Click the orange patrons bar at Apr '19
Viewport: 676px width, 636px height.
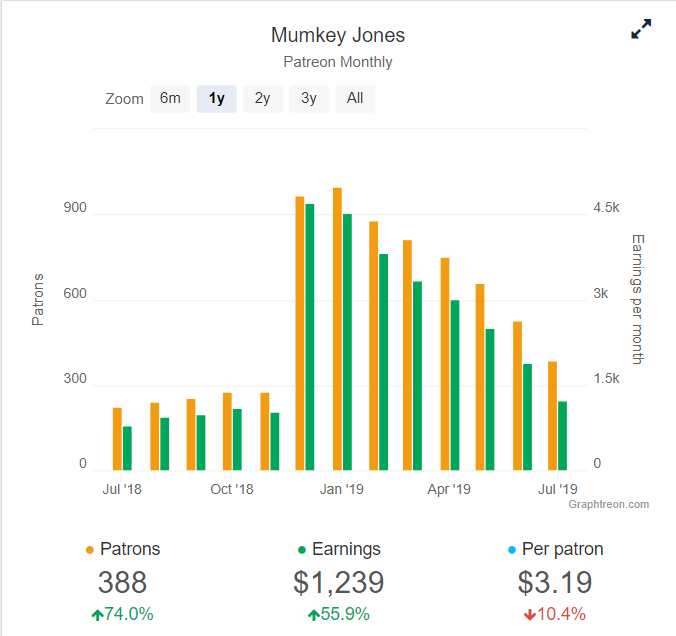(445, 364)
